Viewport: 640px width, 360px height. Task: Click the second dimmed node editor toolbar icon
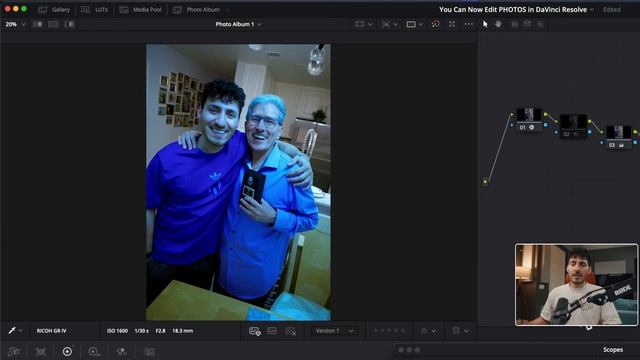[527, 24]
